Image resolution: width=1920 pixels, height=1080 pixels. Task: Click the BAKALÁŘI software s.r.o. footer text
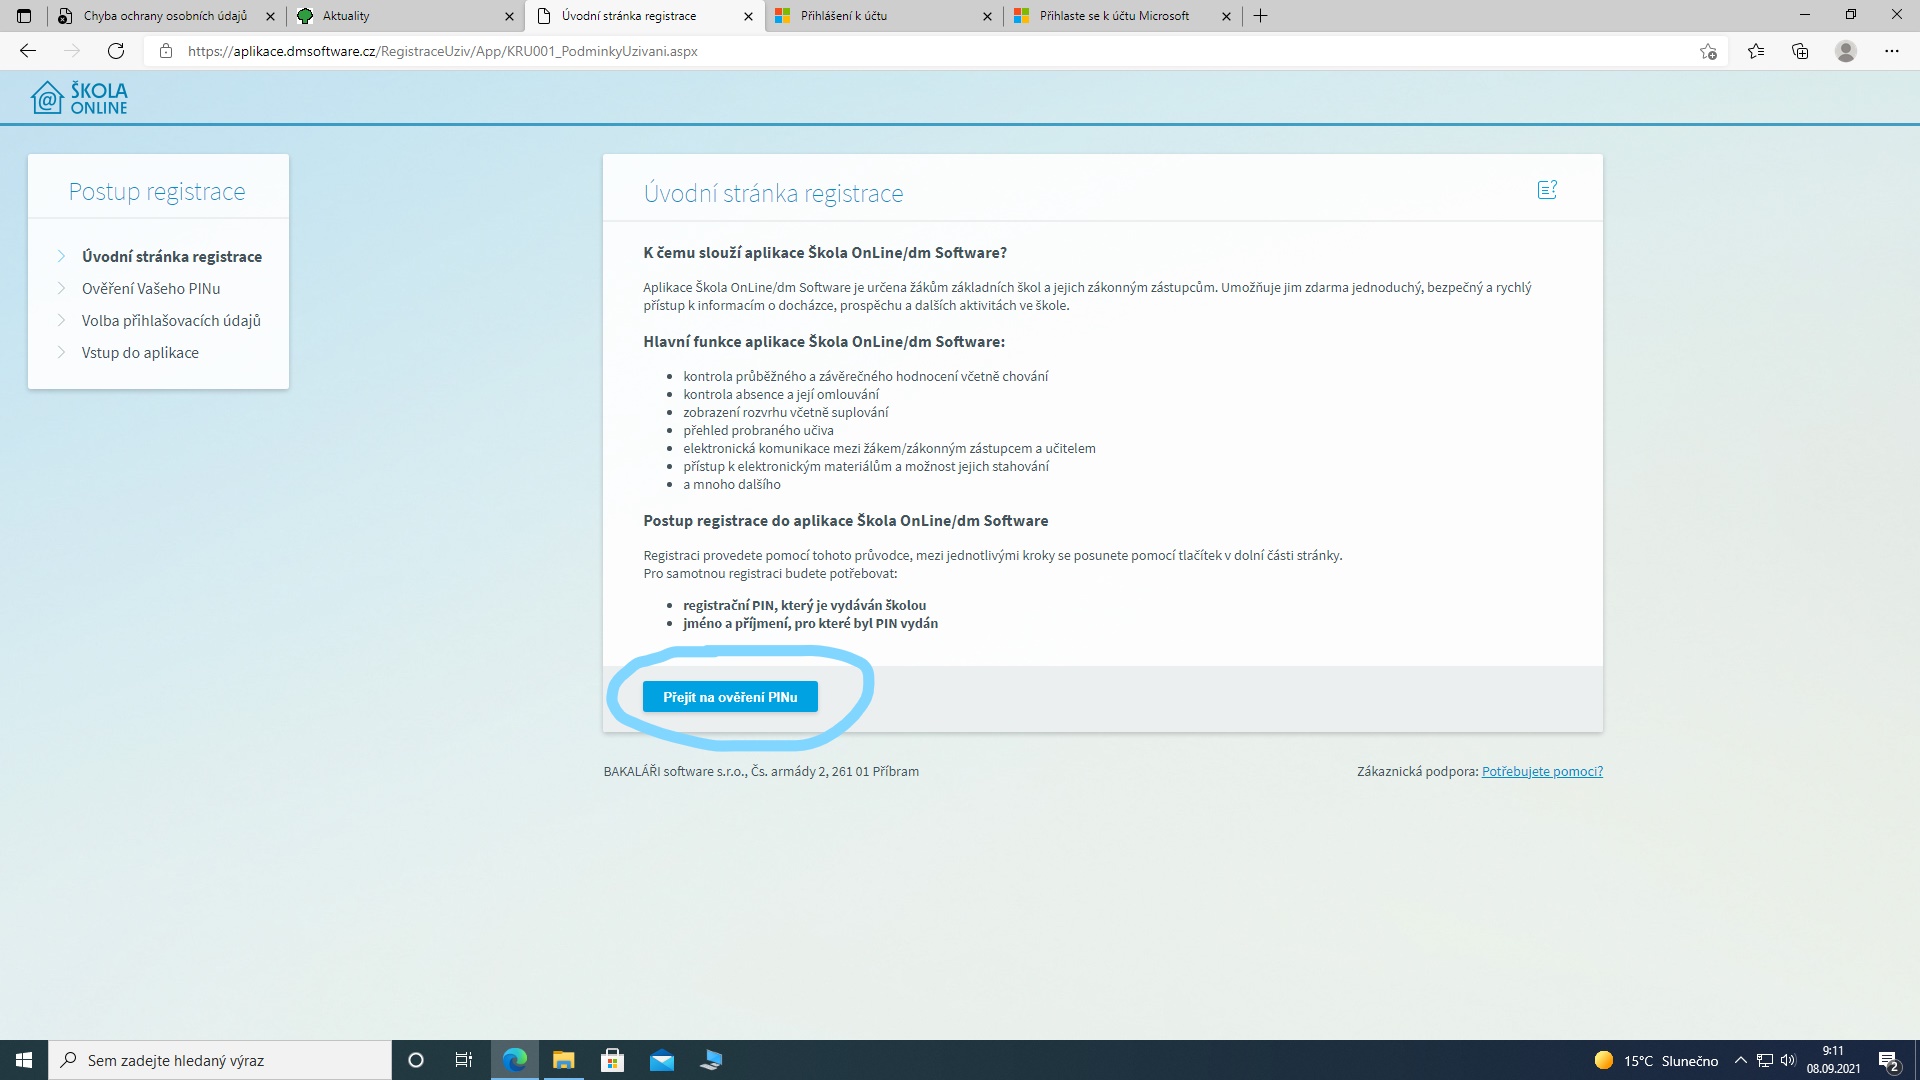click(761, 771)
